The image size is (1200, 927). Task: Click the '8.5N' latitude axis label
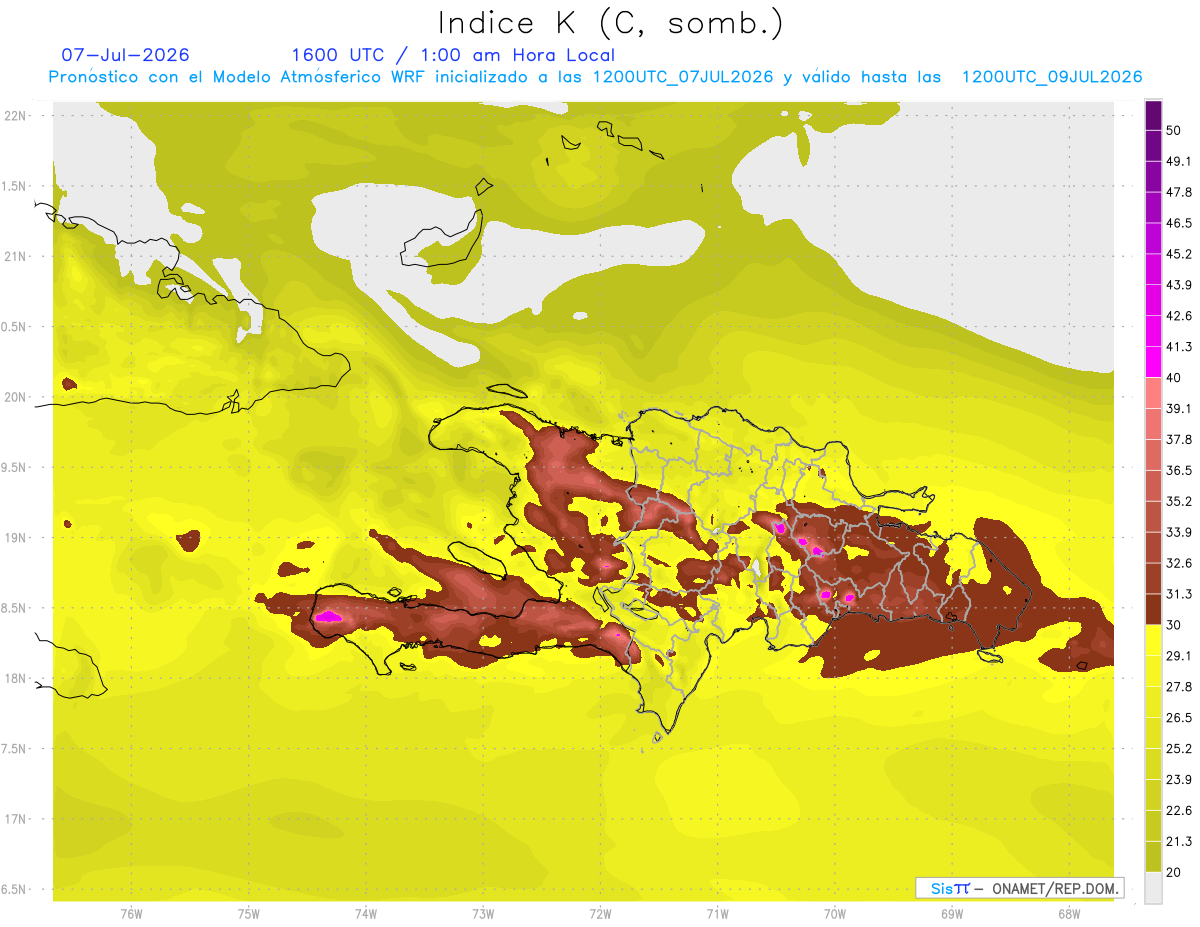pyautogui.click(x=14, y=608)
